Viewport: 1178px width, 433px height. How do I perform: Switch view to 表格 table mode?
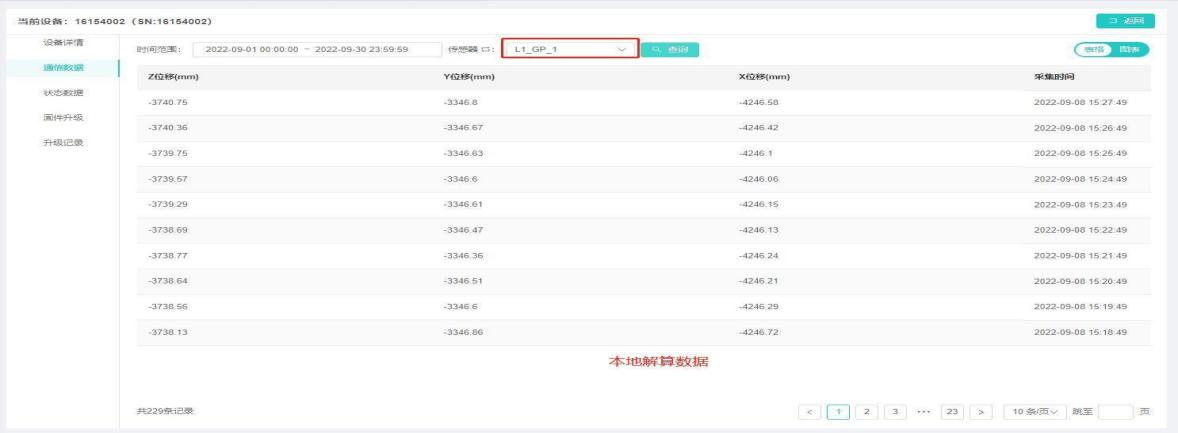[1093, 49]
